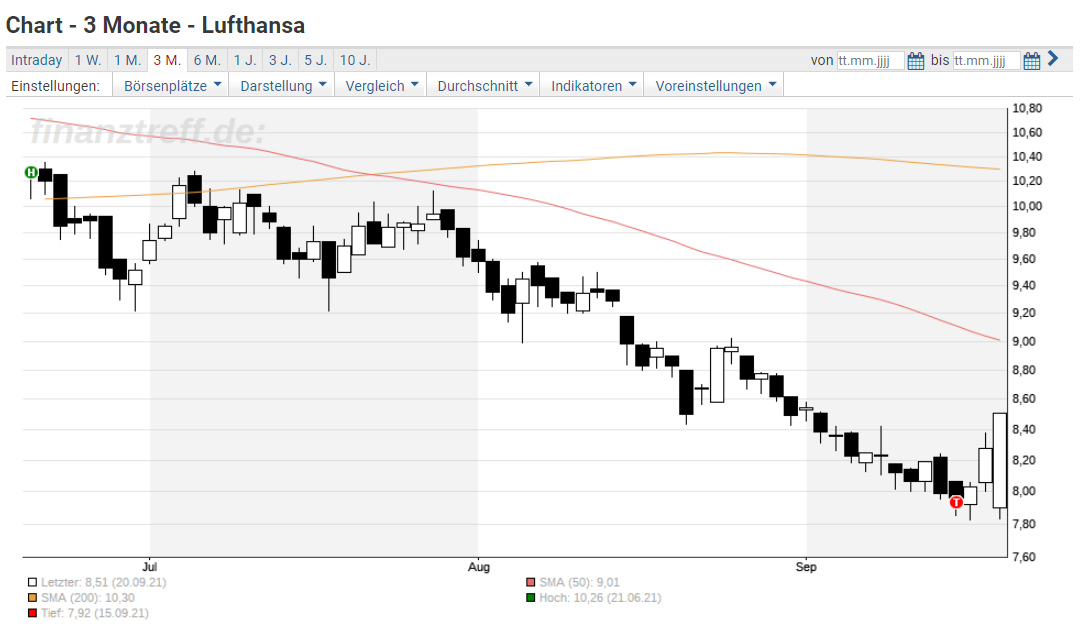
Task: Click the SMA (50) legend color swatch
Action: [x=530, y=582]
